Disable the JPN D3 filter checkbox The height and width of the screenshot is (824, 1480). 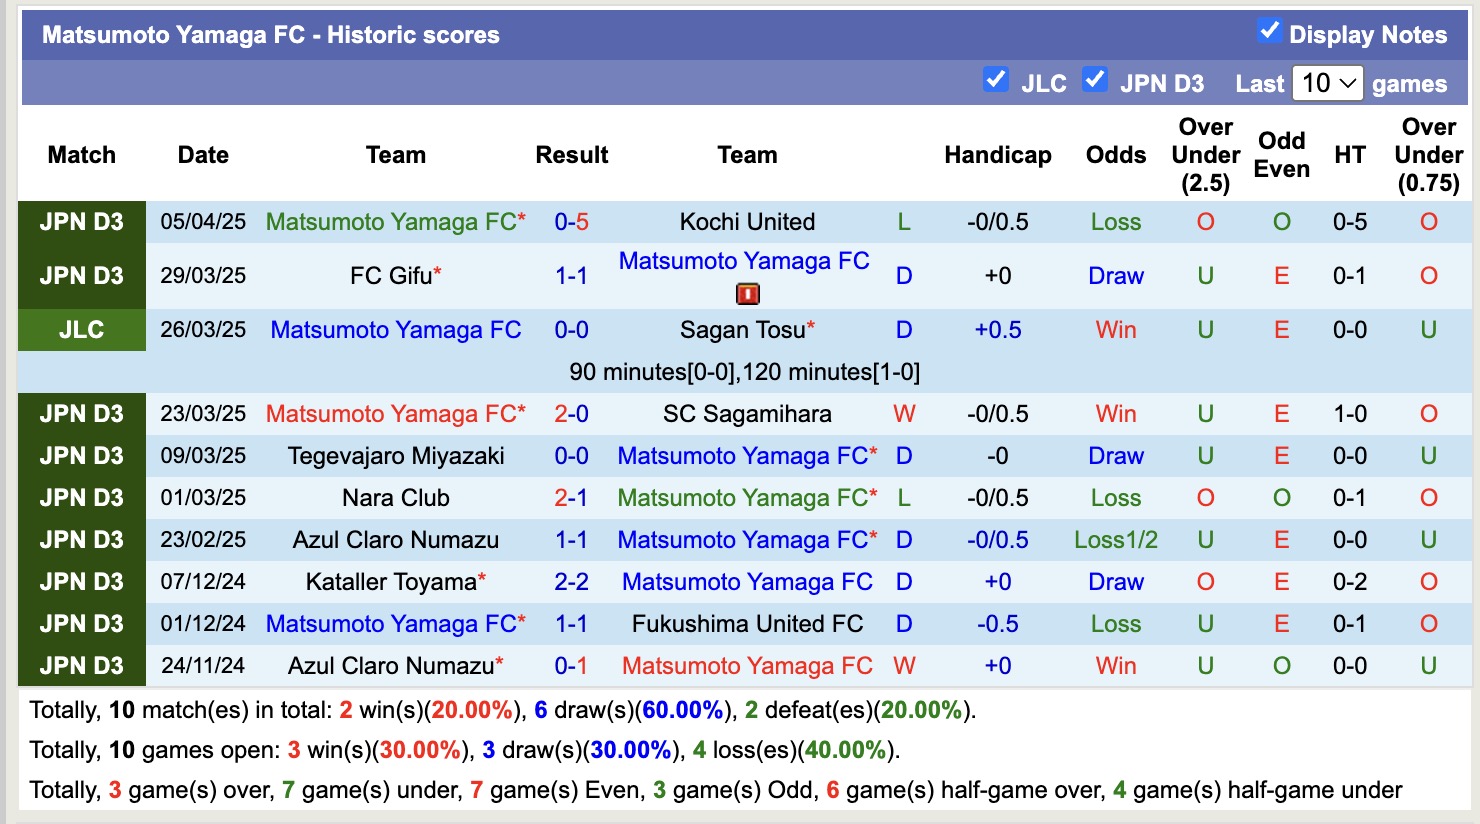[1096, 80]
